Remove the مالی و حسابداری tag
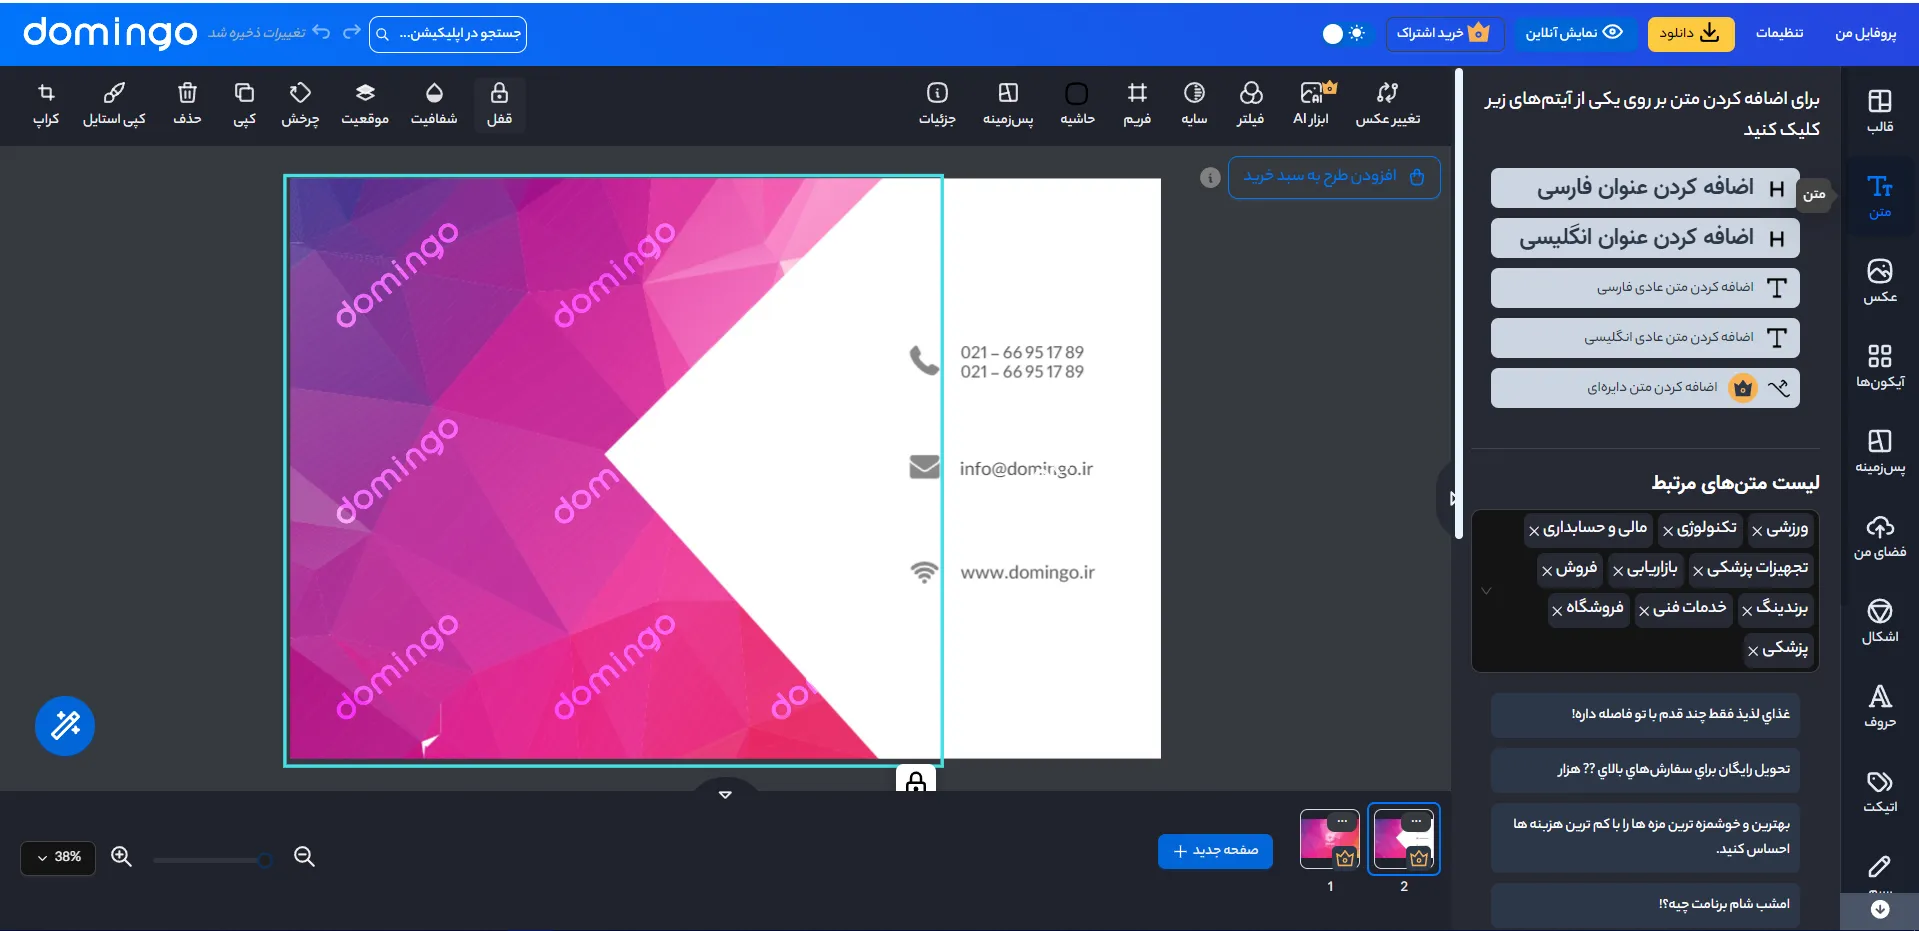 pos(1534,531)
